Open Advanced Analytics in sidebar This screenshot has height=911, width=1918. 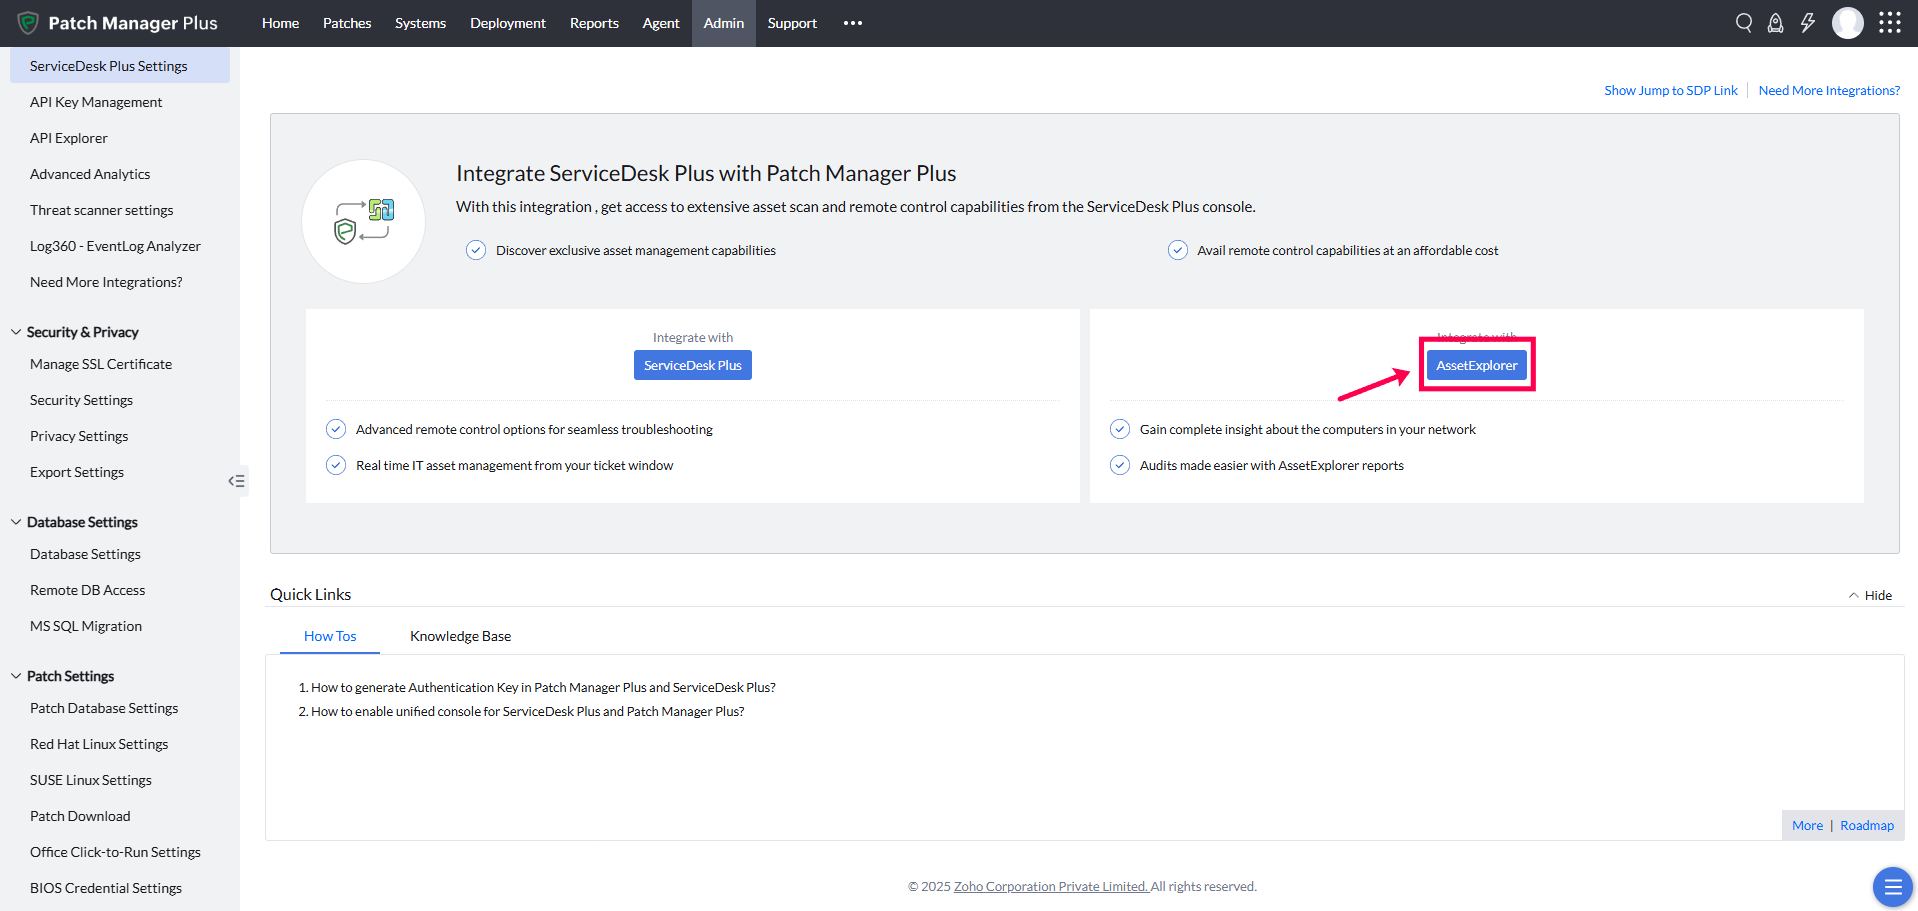[x=90, y=174]
